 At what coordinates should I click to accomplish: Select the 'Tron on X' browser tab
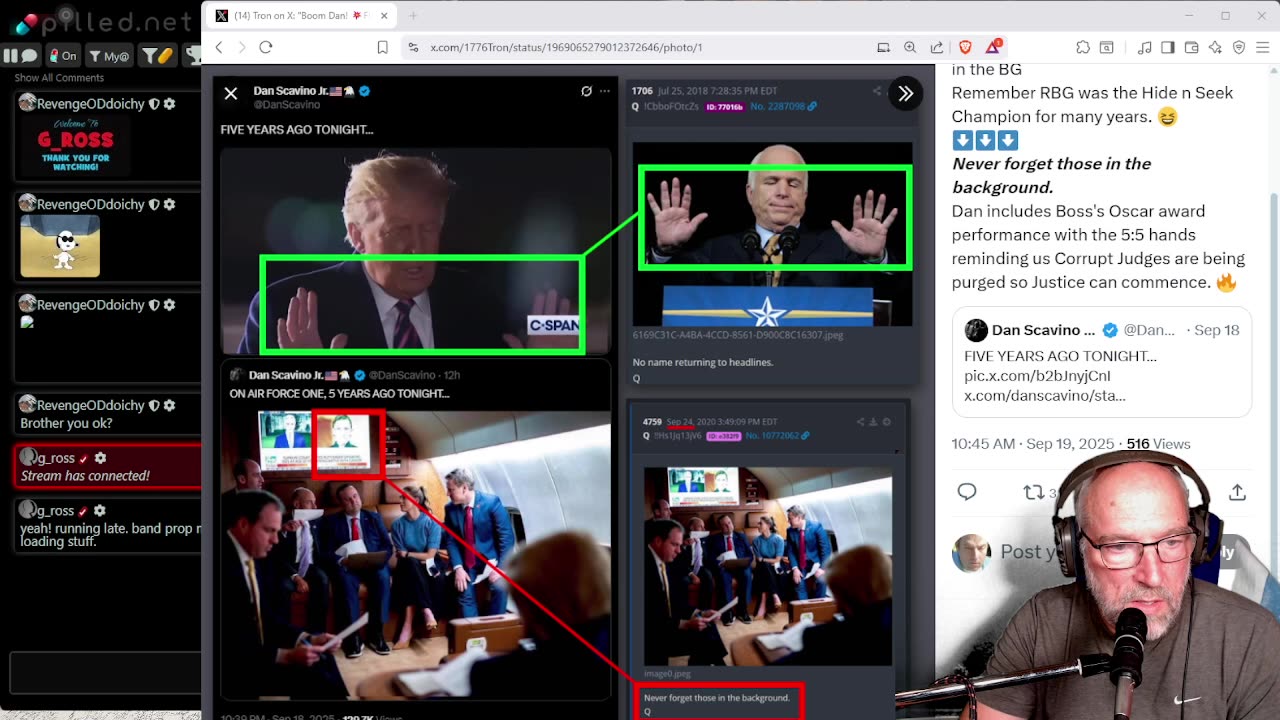pos(300,15)
